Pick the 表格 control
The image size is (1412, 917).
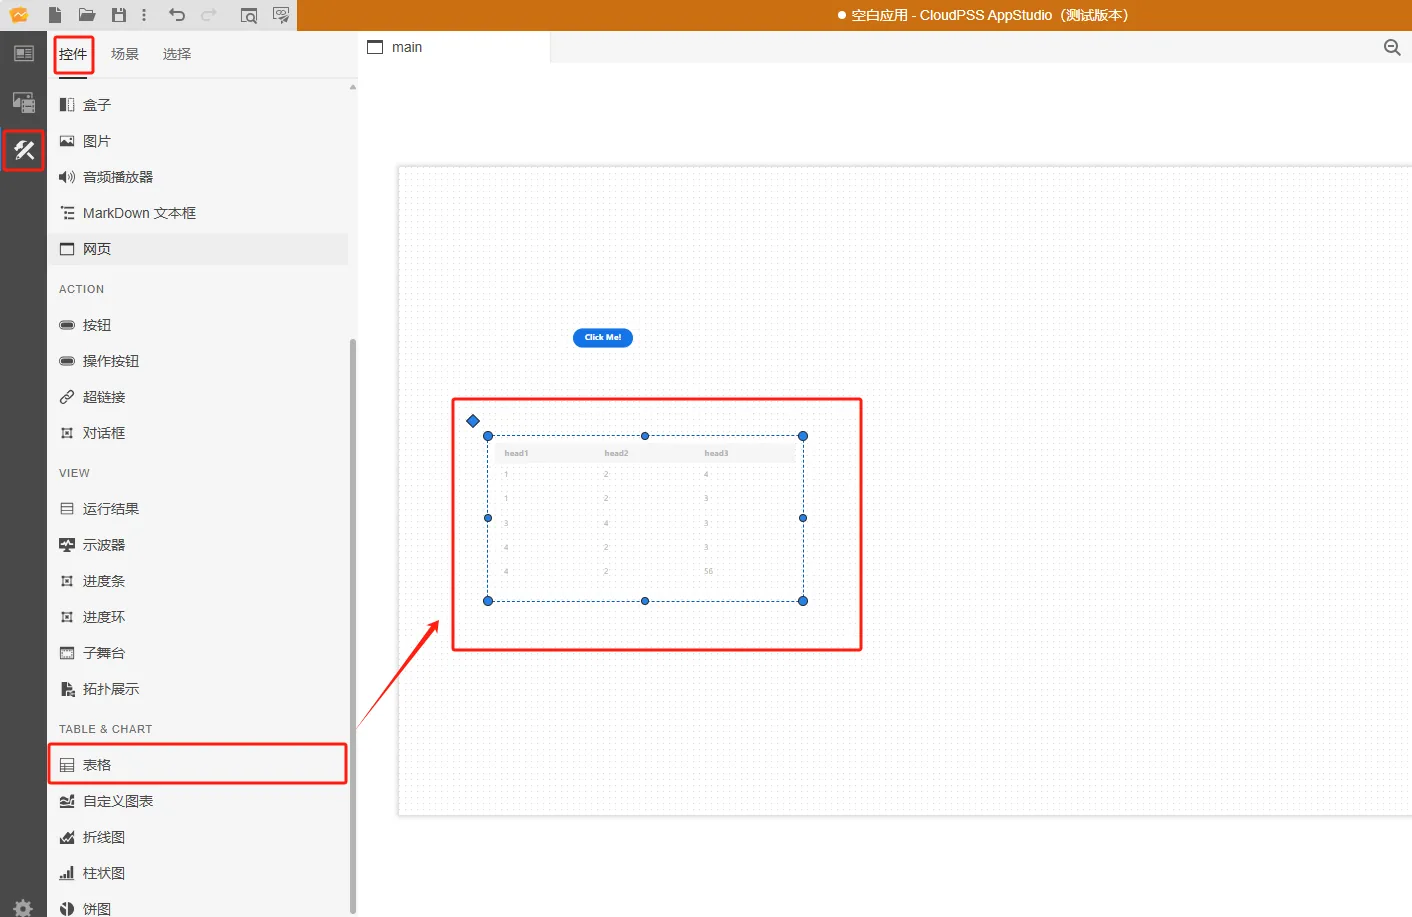198,765
